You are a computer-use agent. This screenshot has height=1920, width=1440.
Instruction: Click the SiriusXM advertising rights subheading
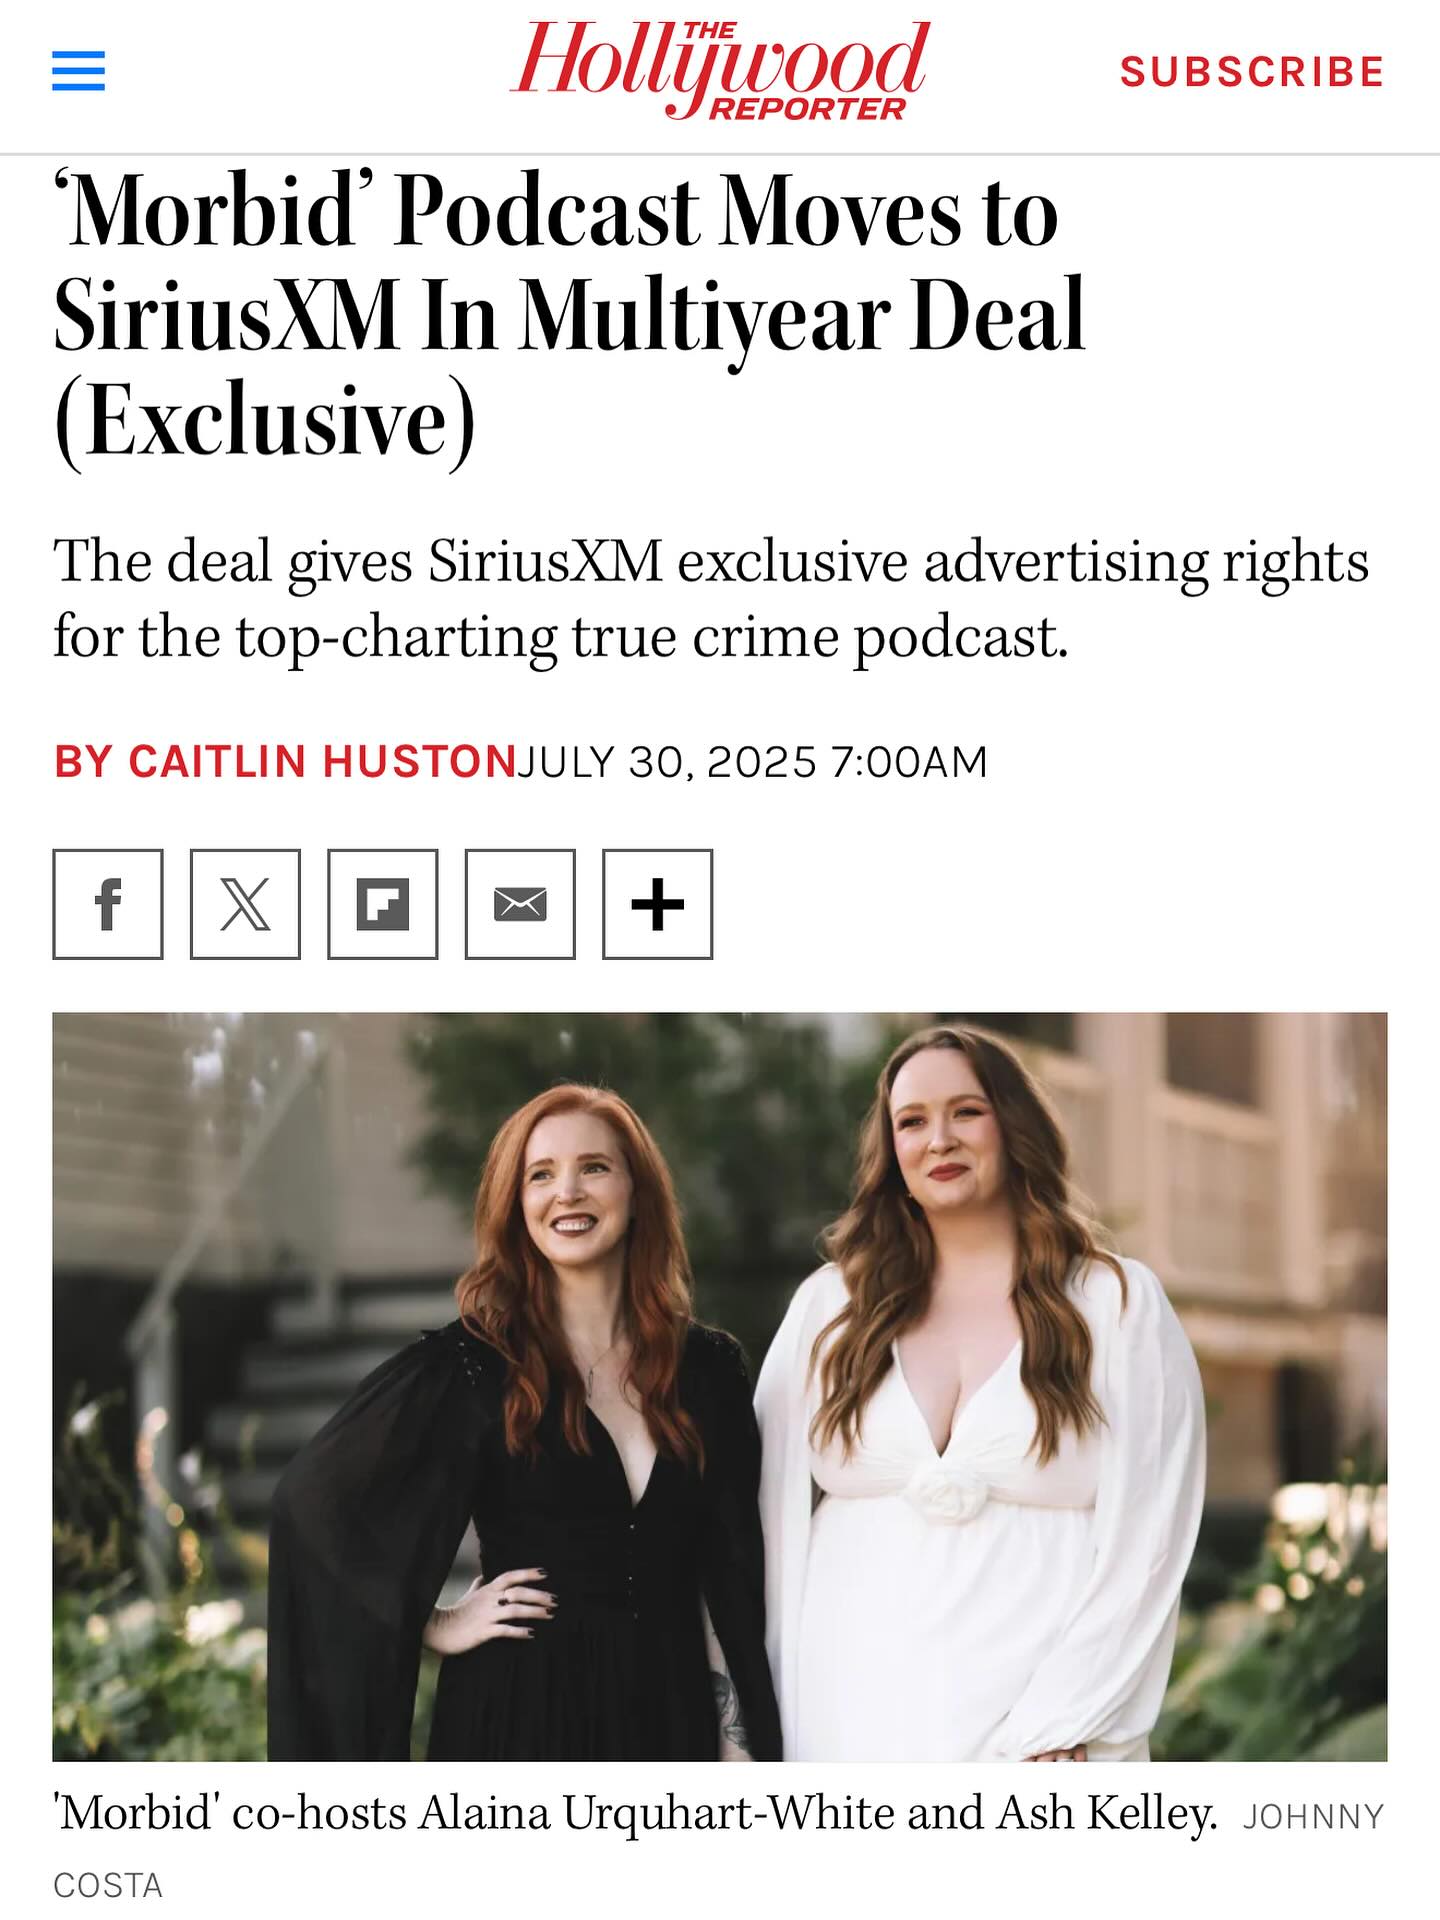pyautogui.click(x=711, y=598)
